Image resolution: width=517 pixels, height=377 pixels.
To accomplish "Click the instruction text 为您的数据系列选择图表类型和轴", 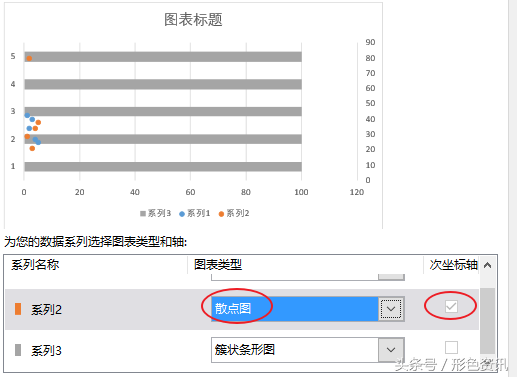I will point(95,242).
